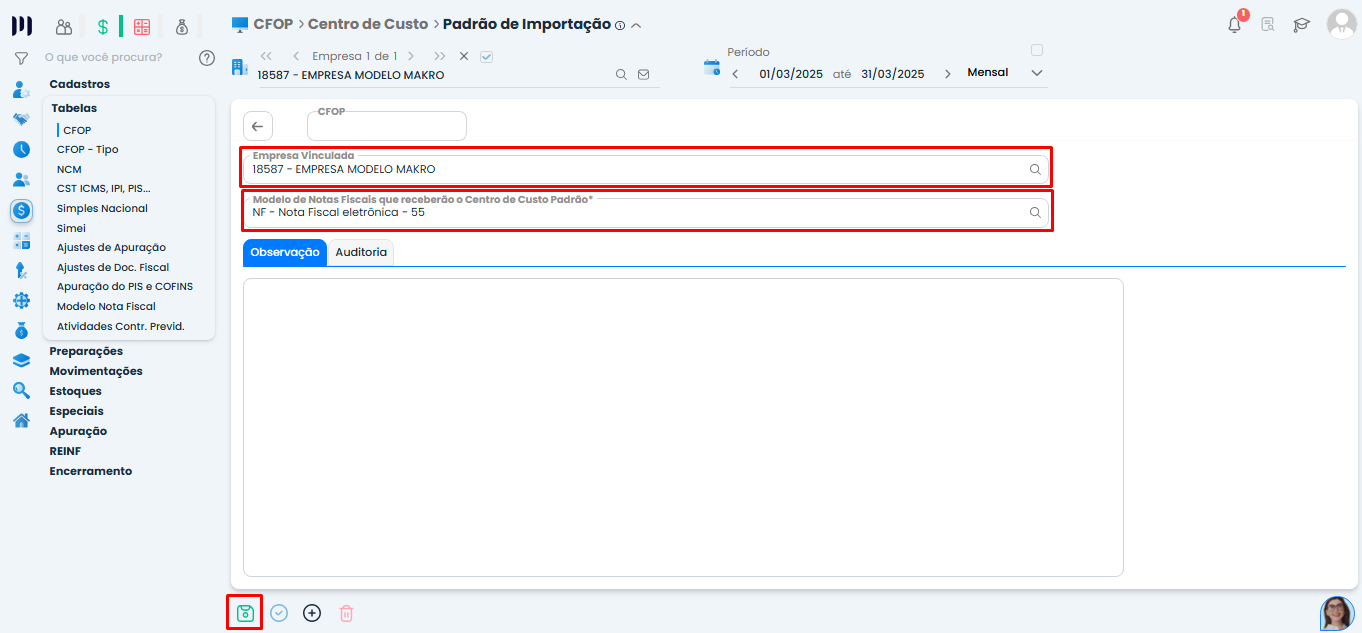Go to next period arrow

click(x=948, y=74)
